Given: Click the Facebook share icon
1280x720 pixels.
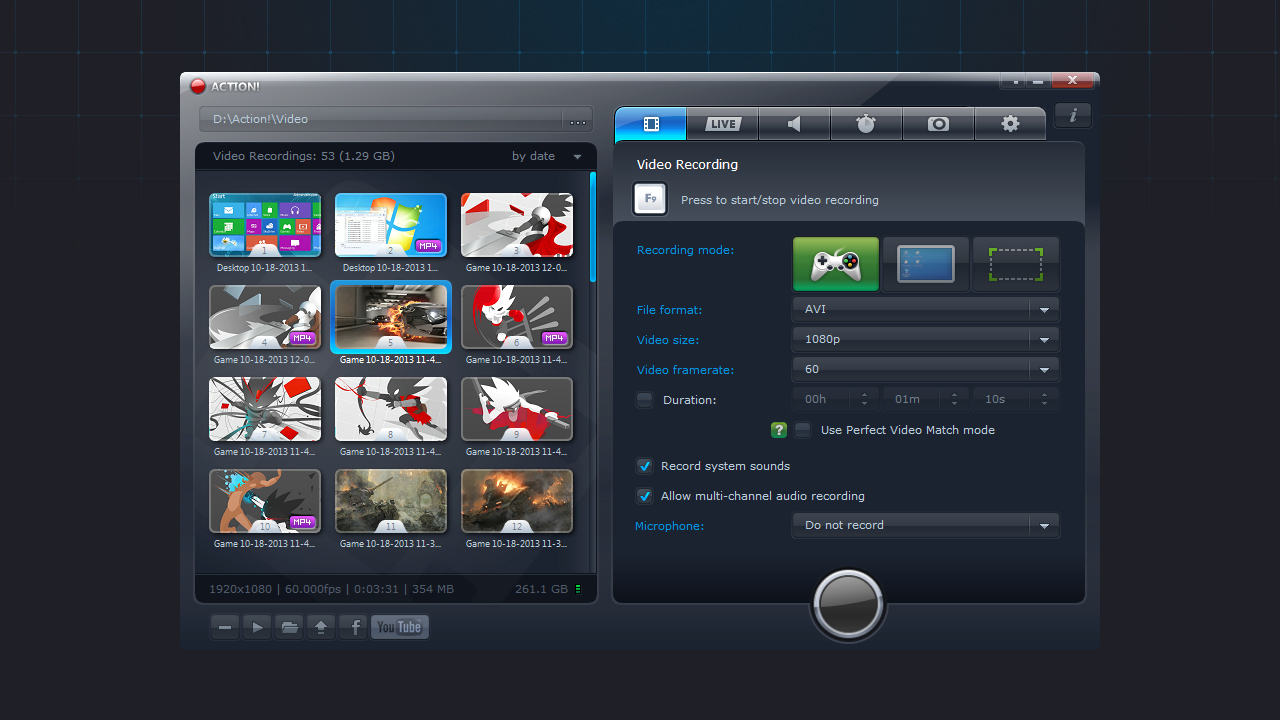Looking at the screenshot, I should click(x=352, y=627).
